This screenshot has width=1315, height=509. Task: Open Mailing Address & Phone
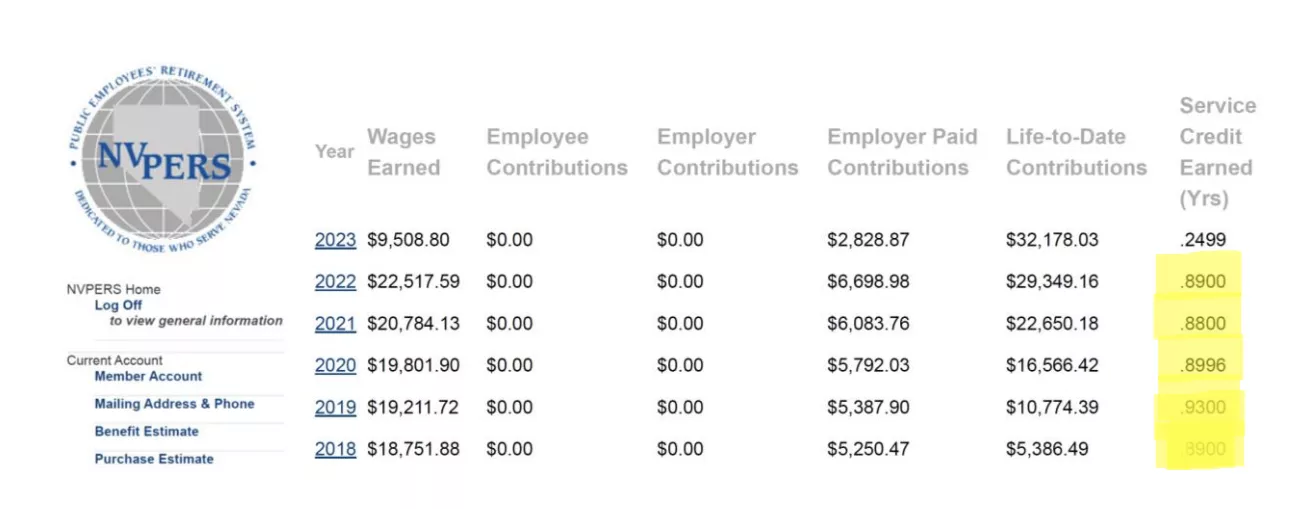pos(174,404)
